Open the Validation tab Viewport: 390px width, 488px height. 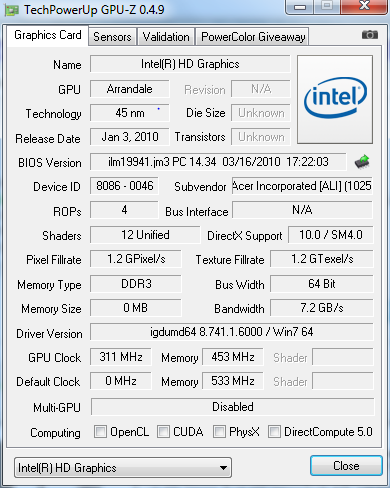click(166, 37)
